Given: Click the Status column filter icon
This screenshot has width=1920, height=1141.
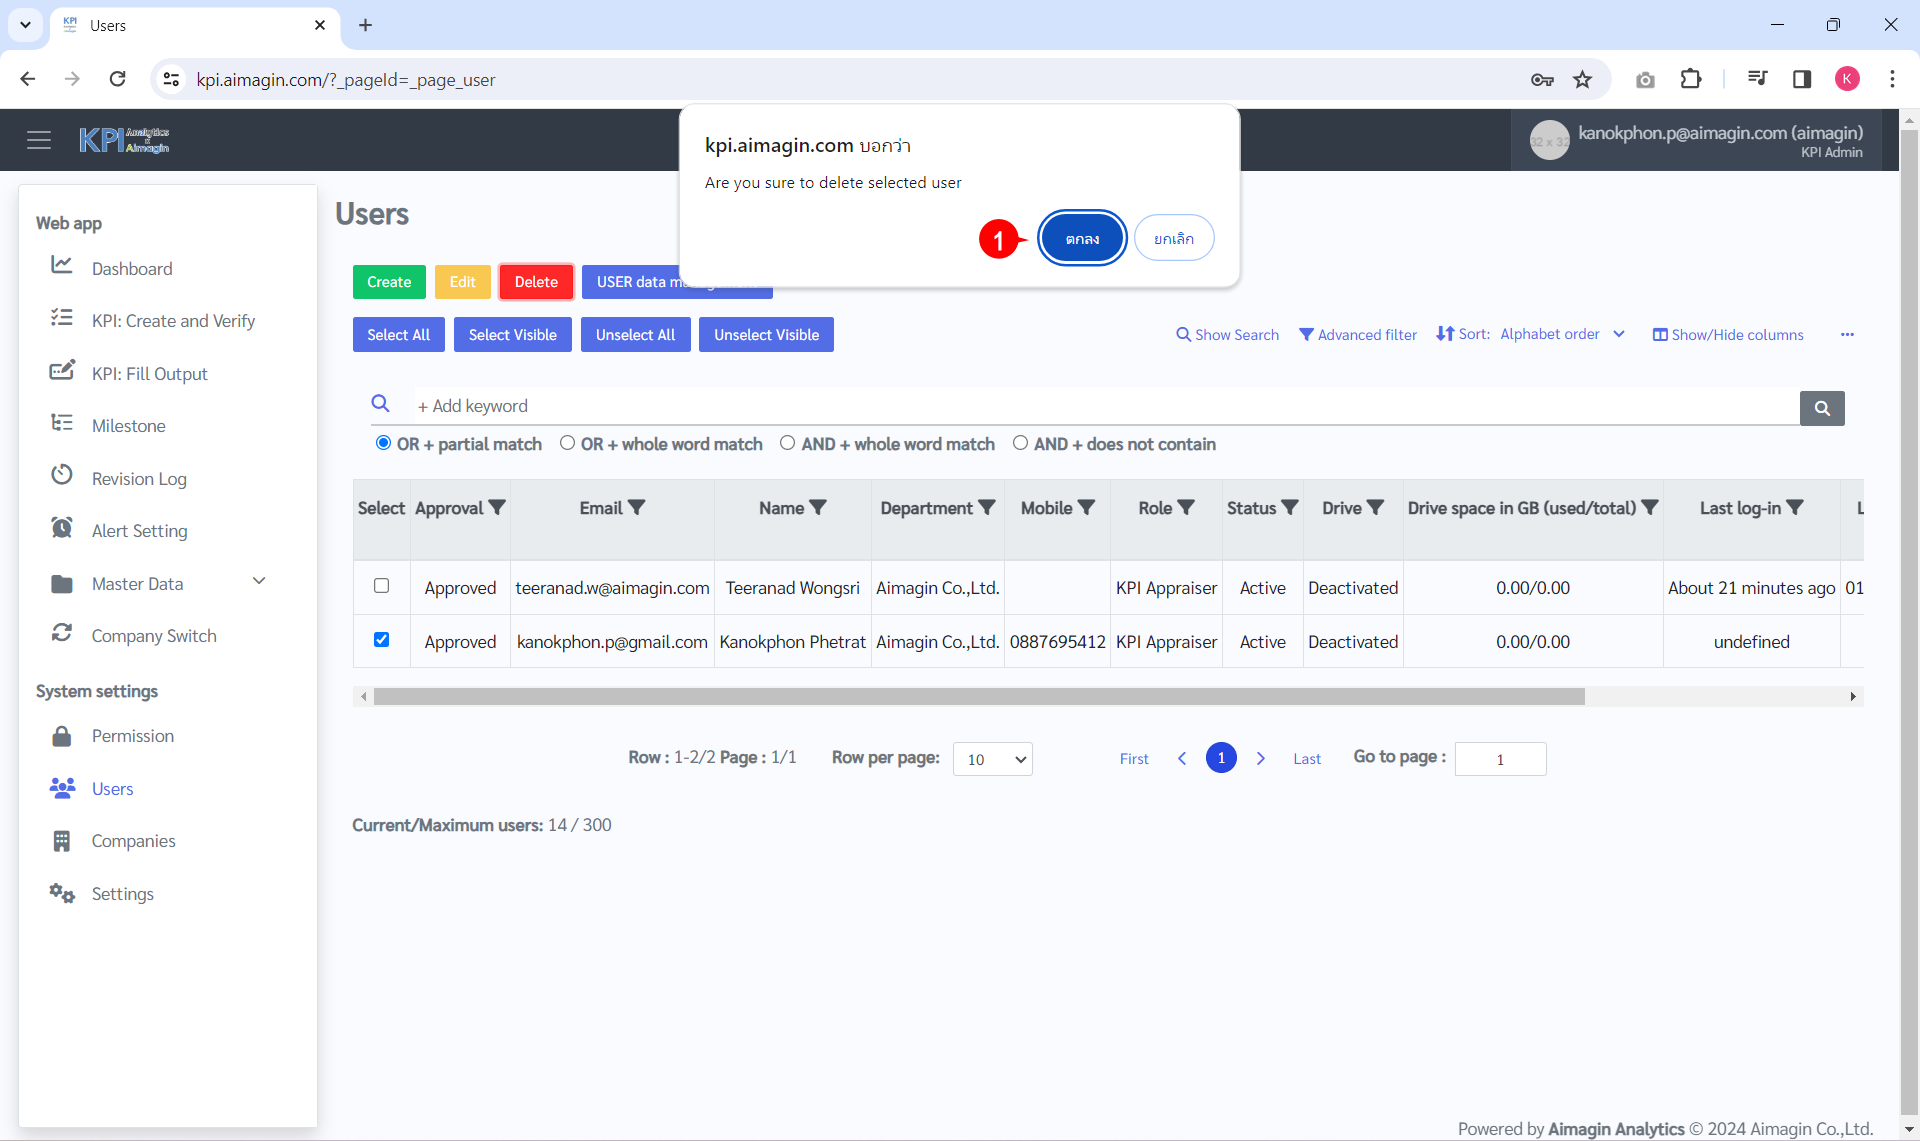Looking at the screenshot, I should (x=1290, y=508).
